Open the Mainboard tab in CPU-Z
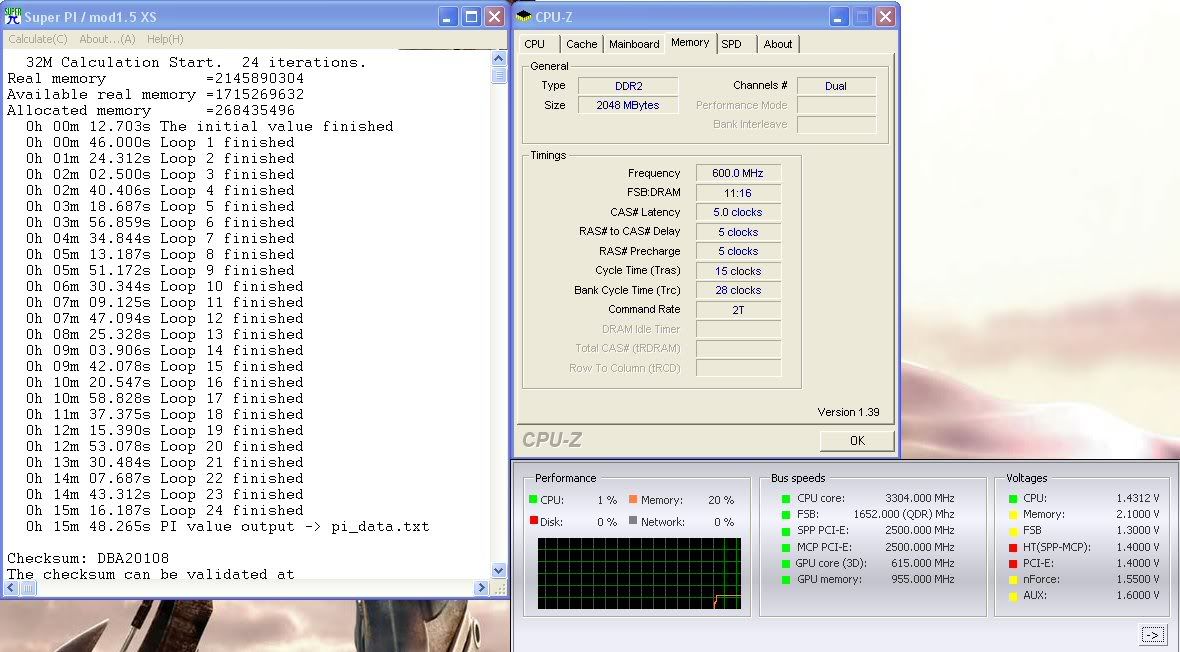 point(634,44)
